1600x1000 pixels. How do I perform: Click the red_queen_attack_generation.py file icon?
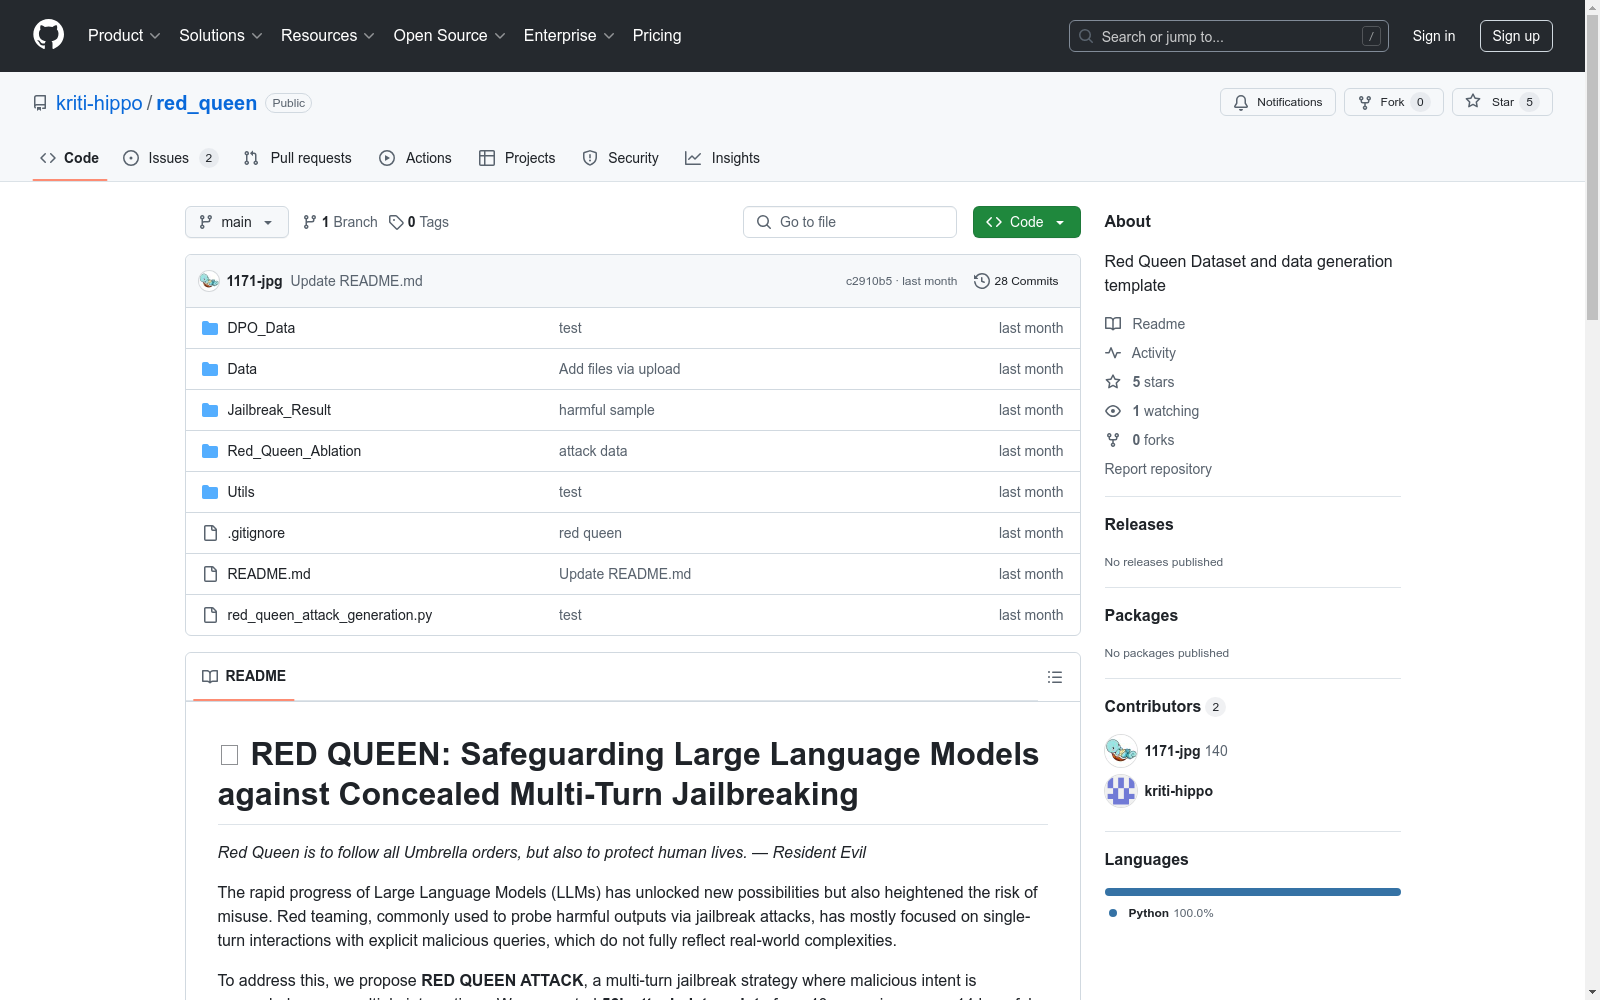click(210, 615)
